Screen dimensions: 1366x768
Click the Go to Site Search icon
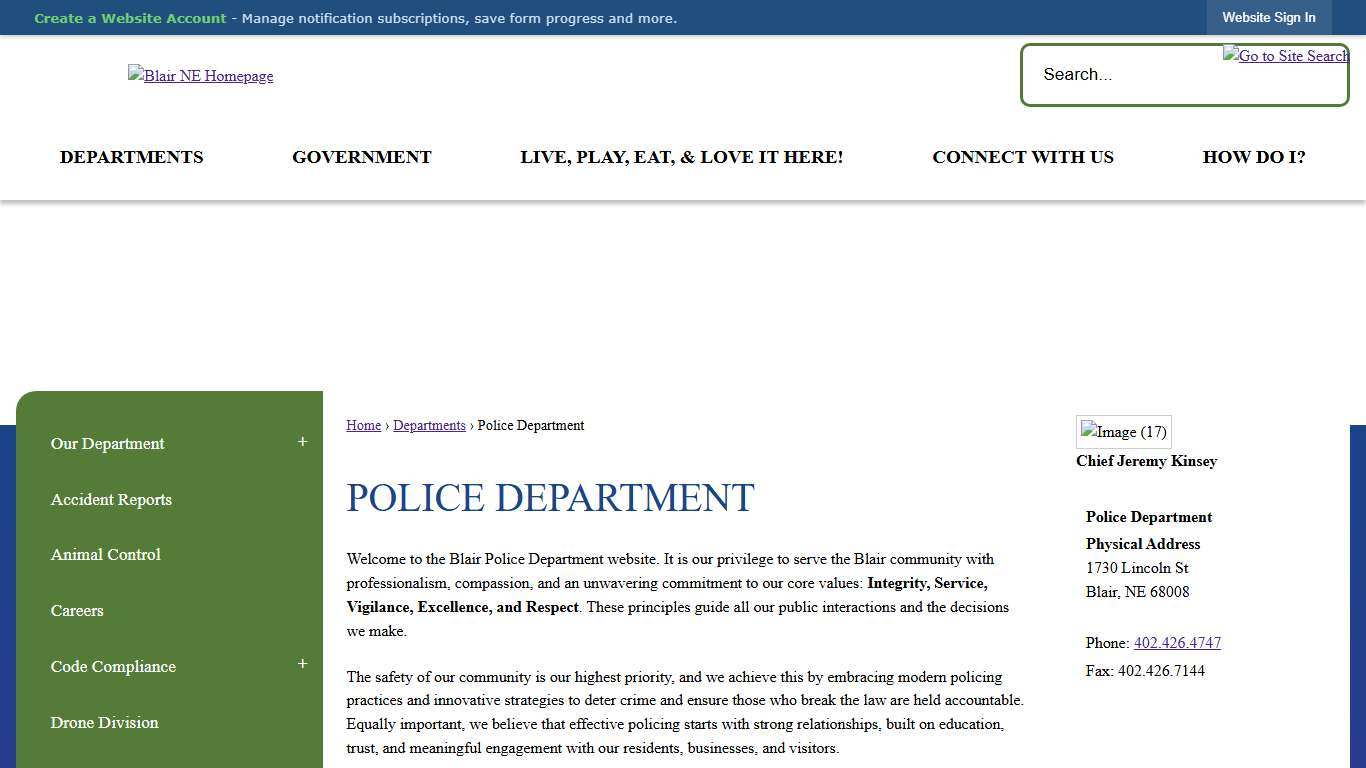point(1285,56)
